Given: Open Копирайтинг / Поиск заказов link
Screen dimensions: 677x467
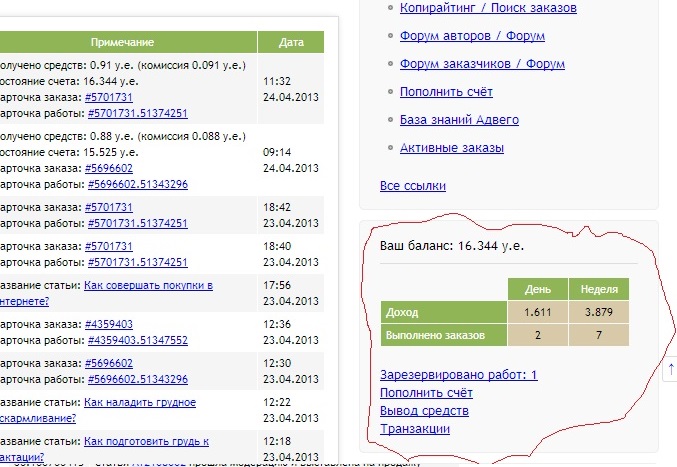Looking at the screenshot, I should tap(488, 8).
